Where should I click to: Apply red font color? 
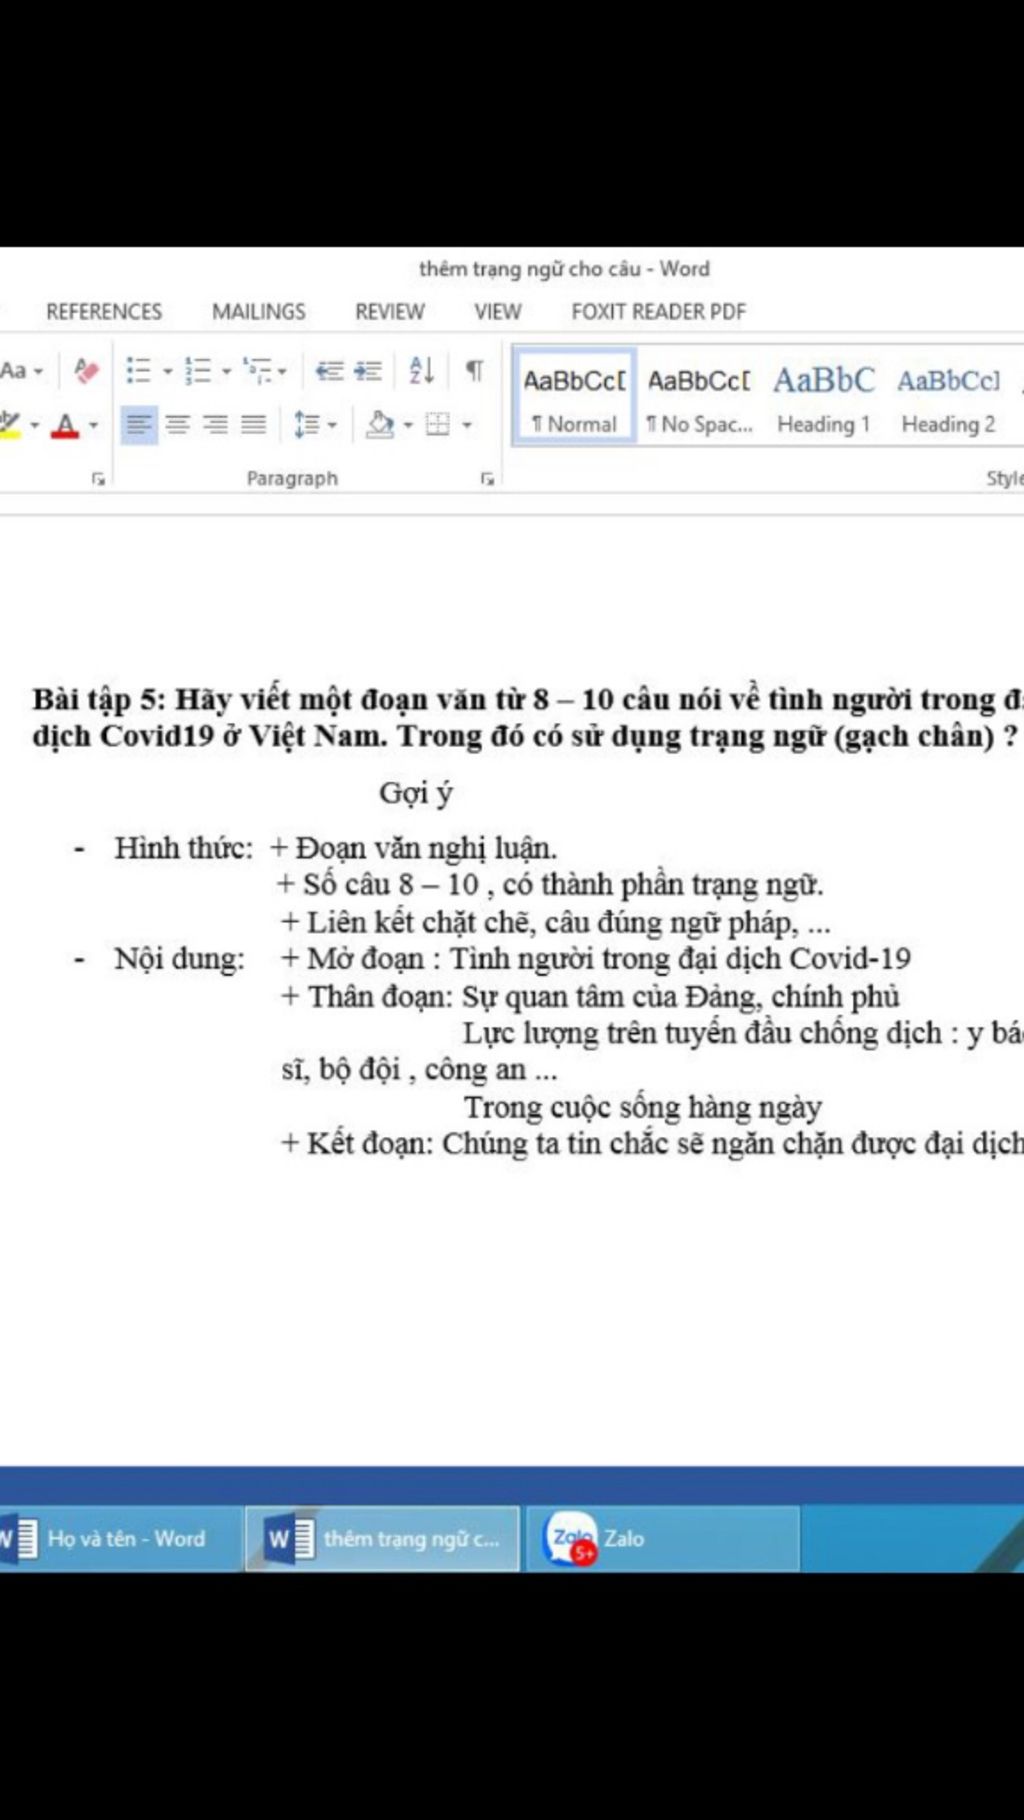click(x=65, y=425)
